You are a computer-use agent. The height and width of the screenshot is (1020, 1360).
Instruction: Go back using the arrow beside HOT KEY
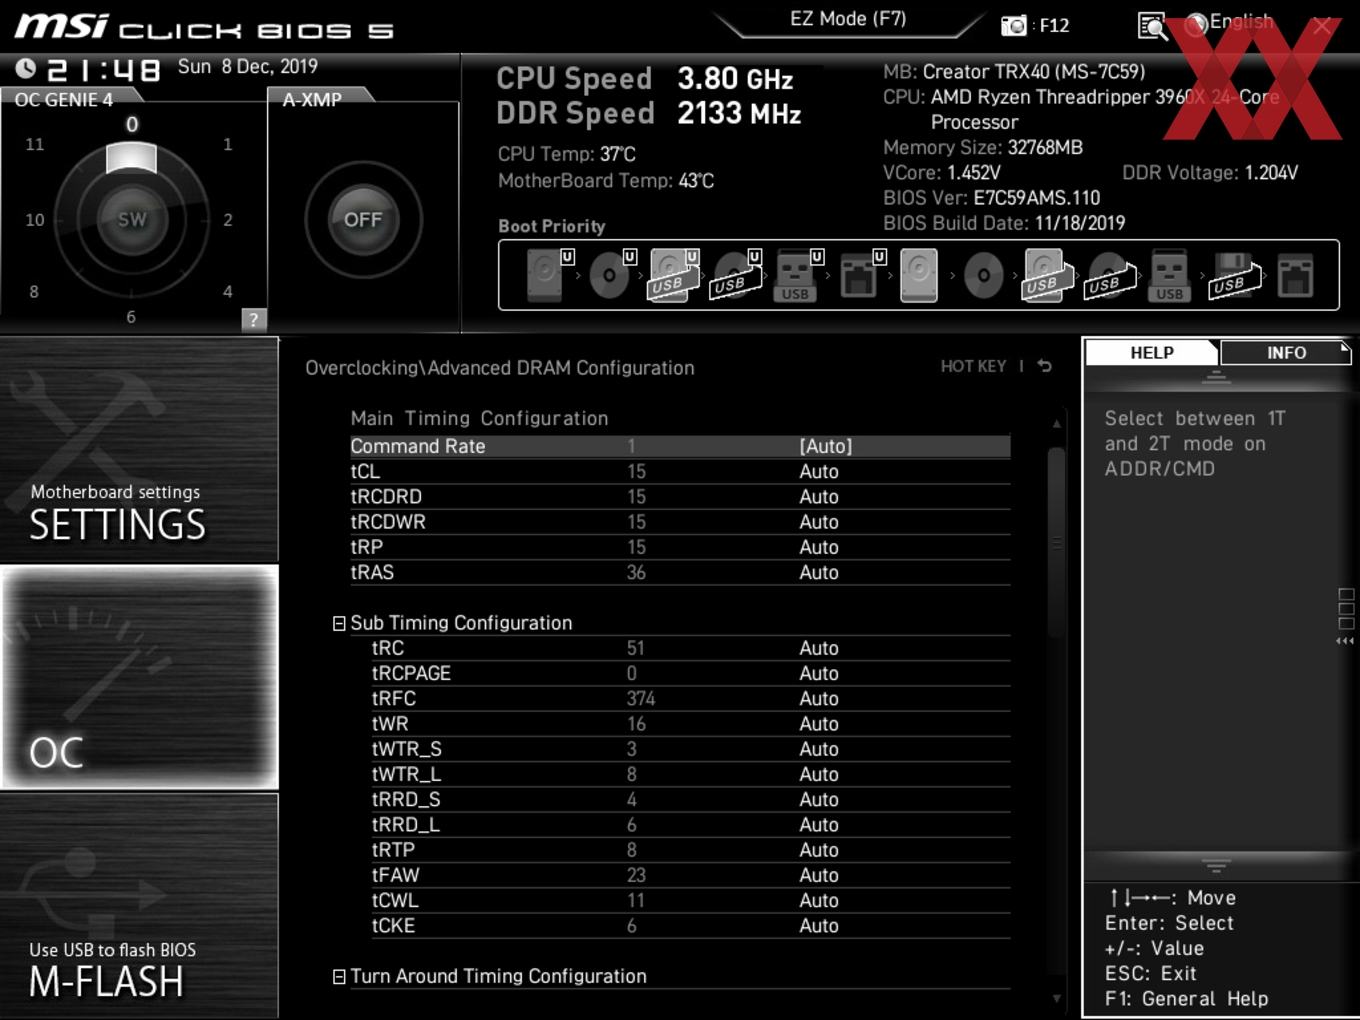coord(1044,366)
